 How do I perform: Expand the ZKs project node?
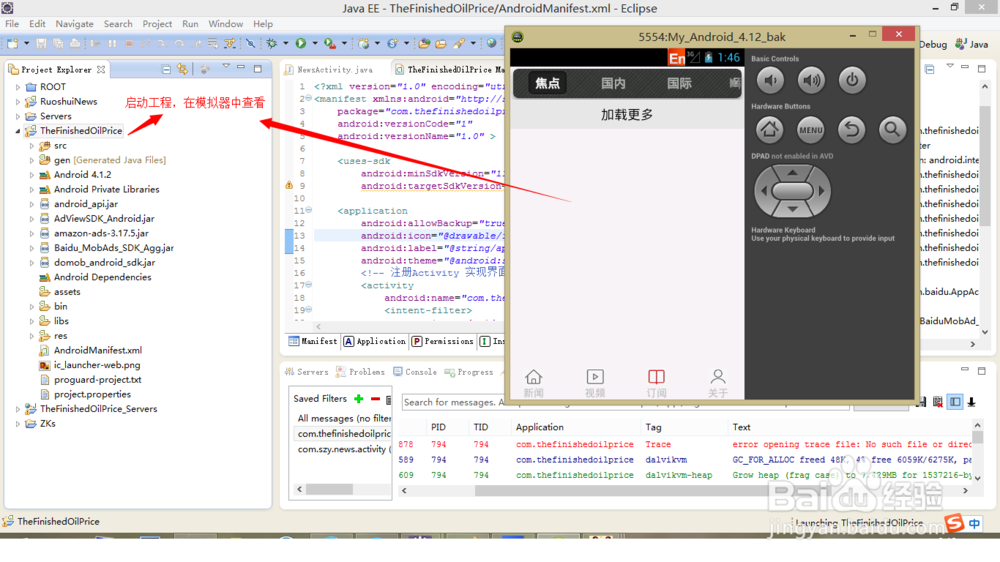[x=18, y=424]
